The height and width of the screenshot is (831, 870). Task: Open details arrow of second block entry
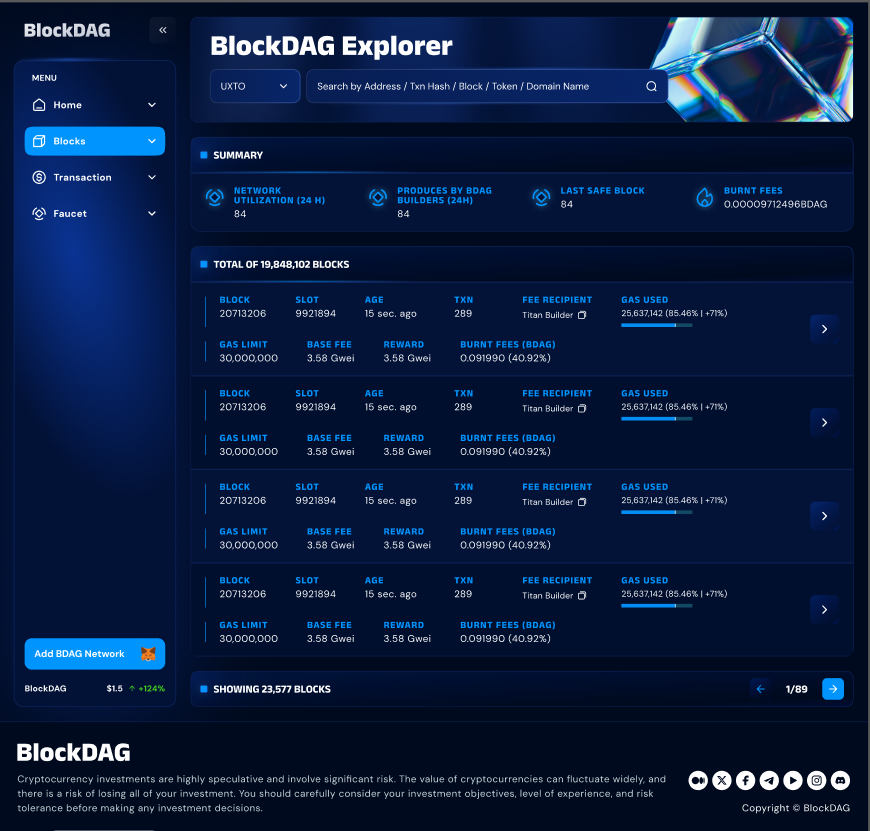824,423
